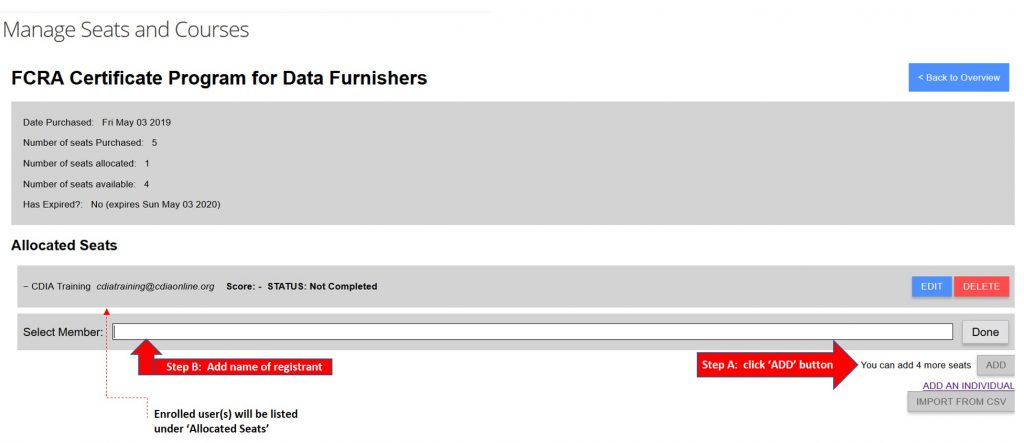Select the Manage Seats and Courses title
This screenshot has width=1024, height=443.
126,30
